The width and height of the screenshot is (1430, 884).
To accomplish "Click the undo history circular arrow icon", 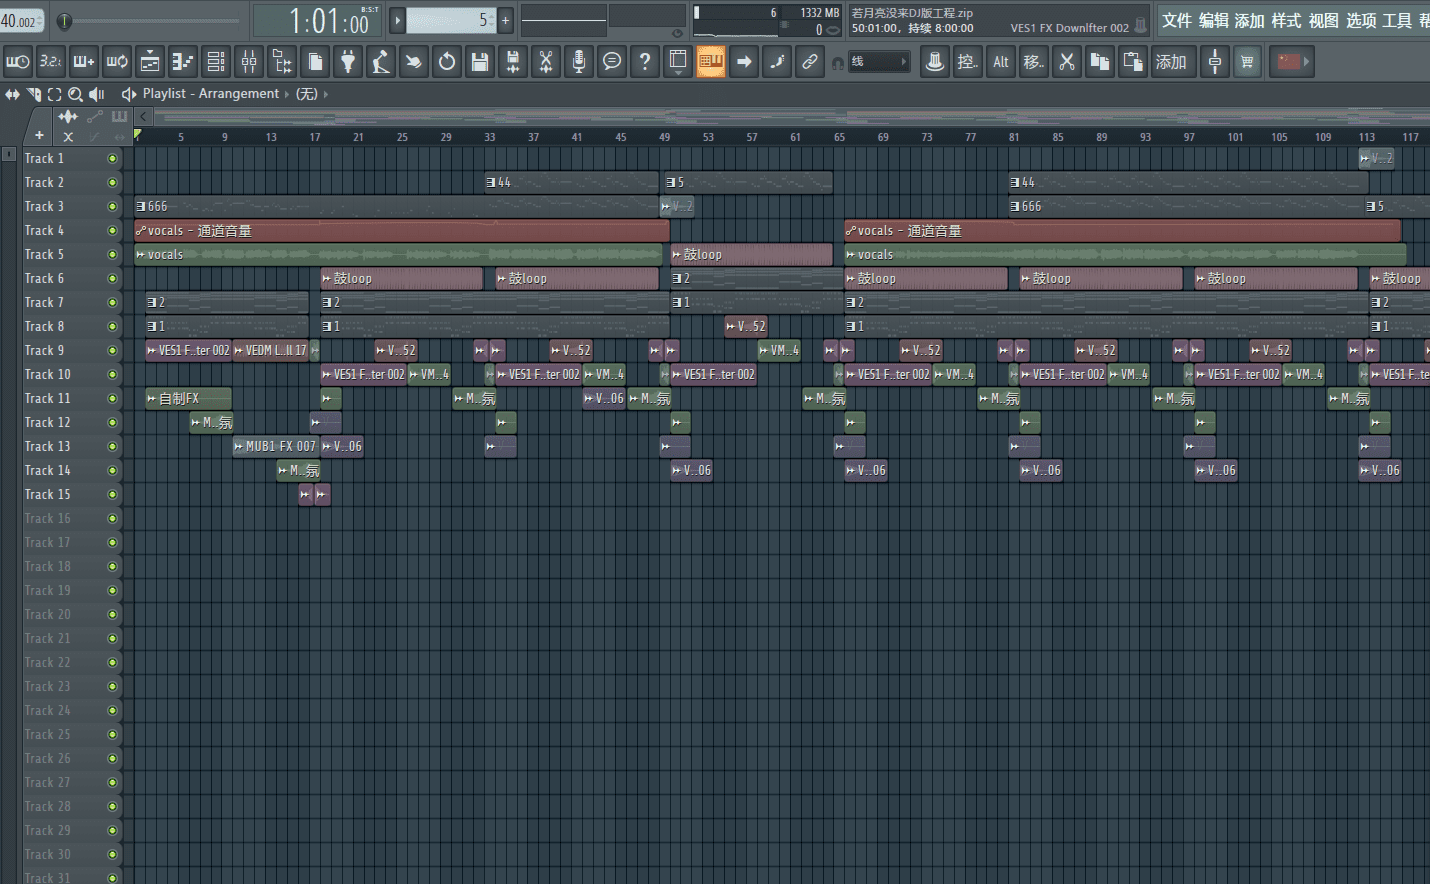I will (447, 62).
